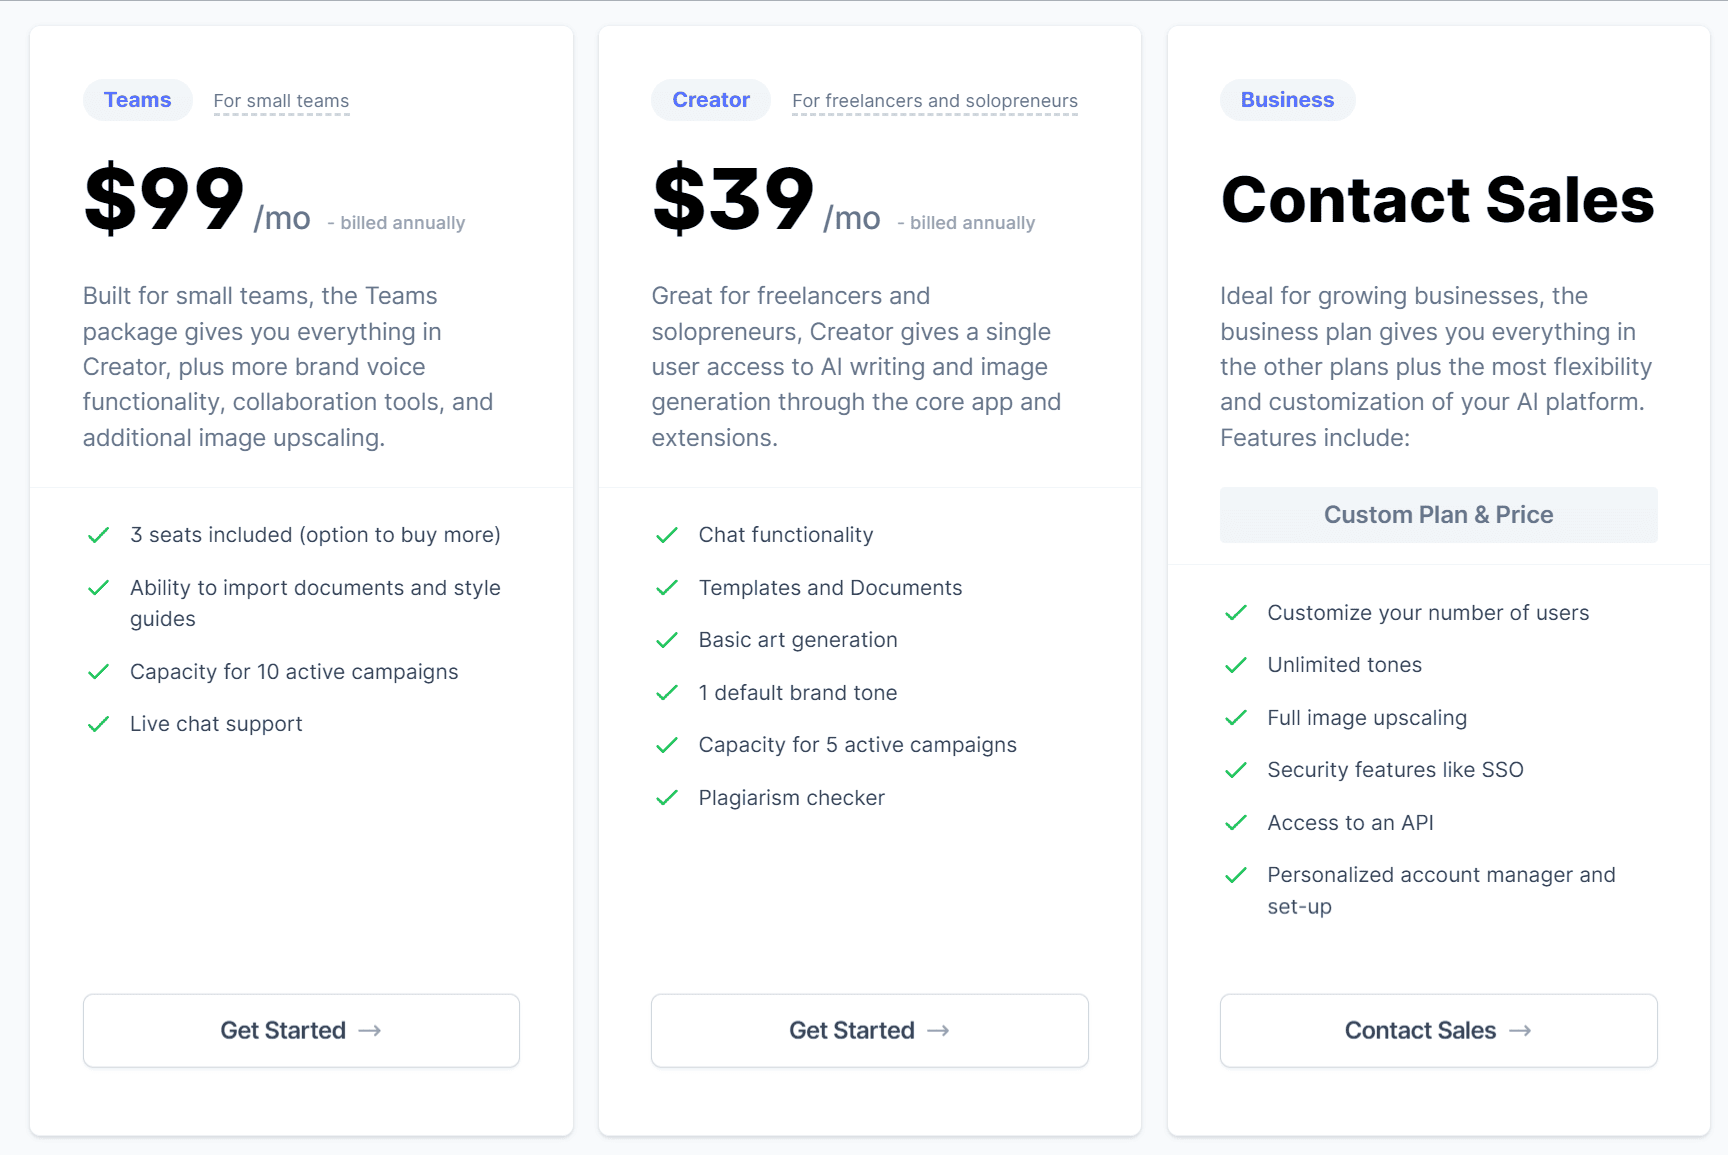
Task: Click the arrow icon in Contact Sales button
Action: click(x=1520, y=1031)
